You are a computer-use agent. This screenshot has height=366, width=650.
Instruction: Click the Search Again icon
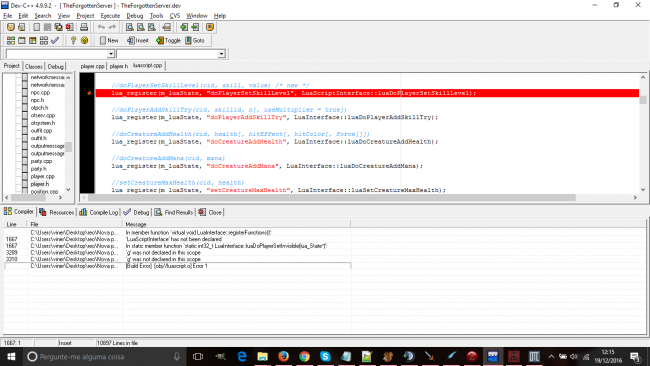pyautogui.click(x=152, y=27)
